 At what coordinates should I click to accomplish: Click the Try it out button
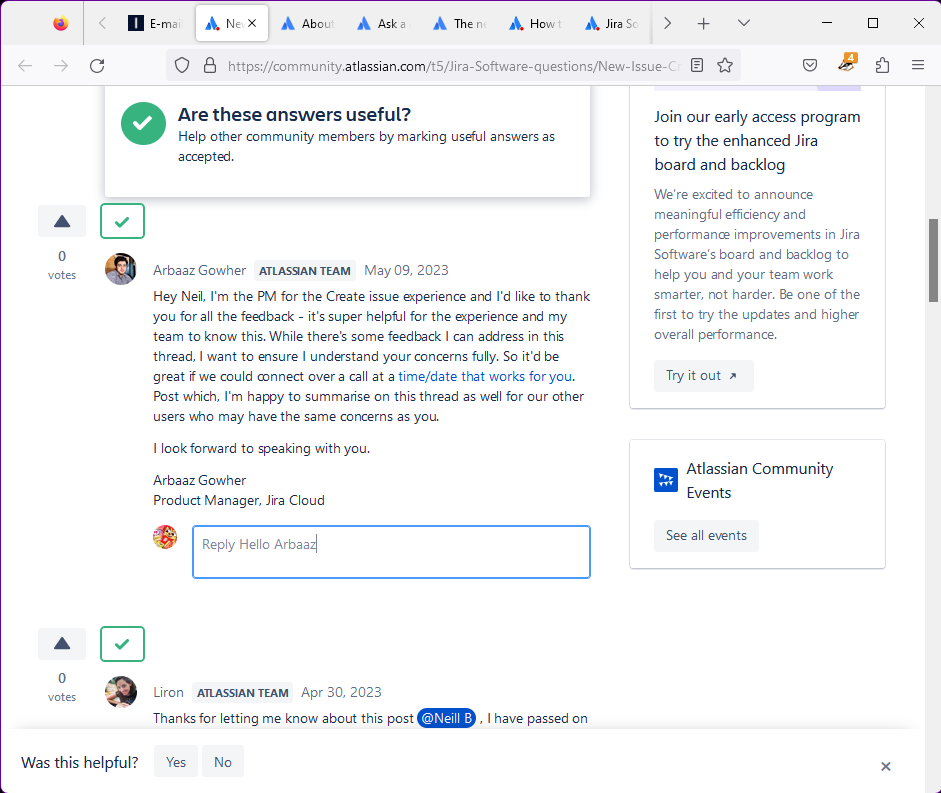pos(703,376)
